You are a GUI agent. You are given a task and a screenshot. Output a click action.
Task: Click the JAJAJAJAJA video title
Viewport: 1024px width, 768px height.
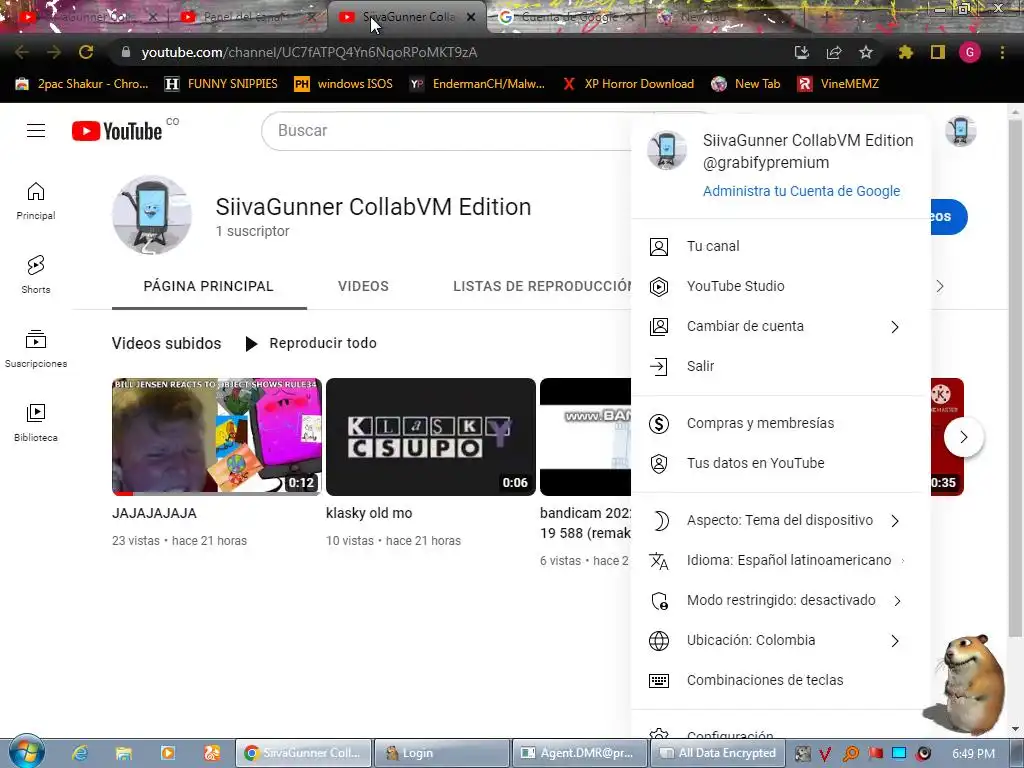point(154,513)
